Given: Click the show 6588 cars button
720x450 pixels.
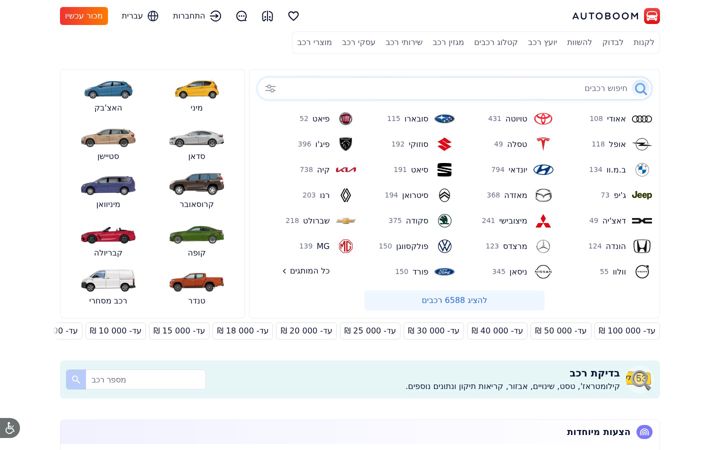Looking at the screenshot, I should [x=454, y=300].
